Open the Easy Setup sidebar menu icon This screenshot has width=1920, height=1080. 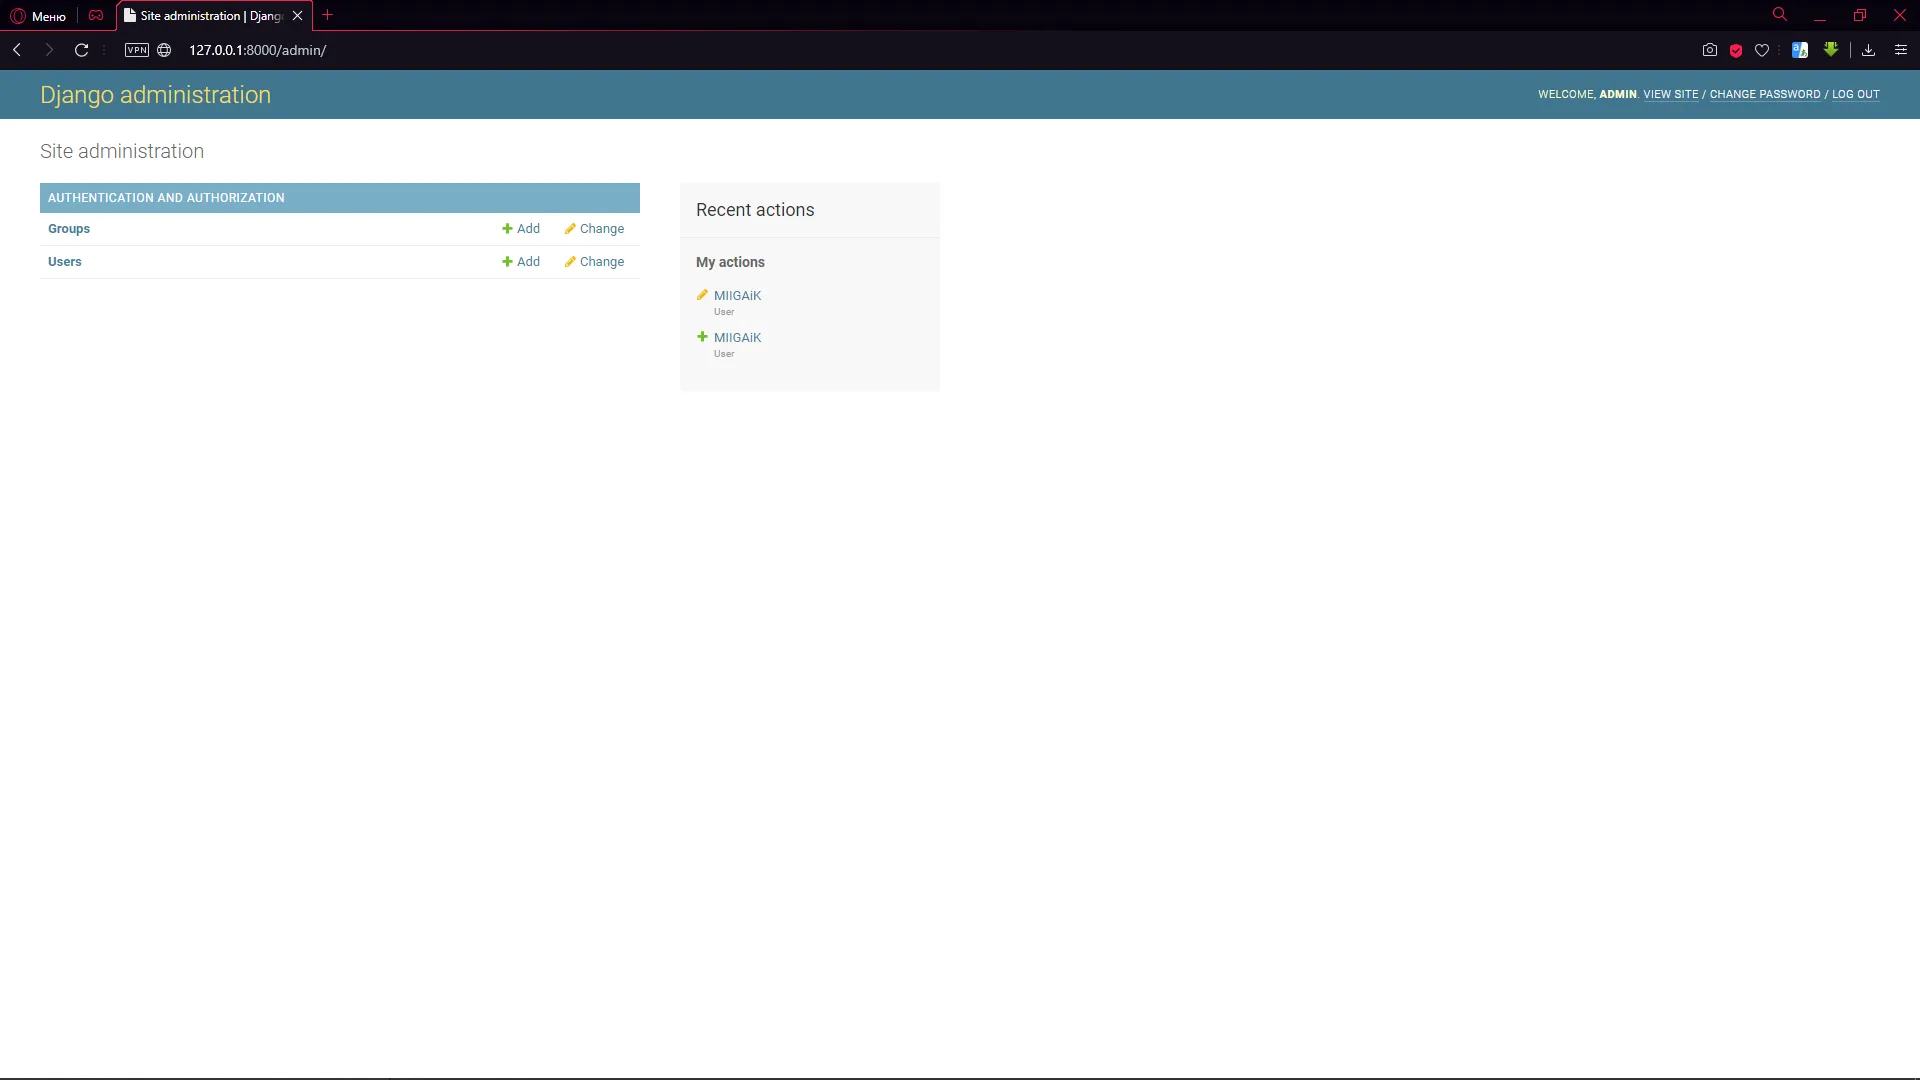(x=1901, y=50)
